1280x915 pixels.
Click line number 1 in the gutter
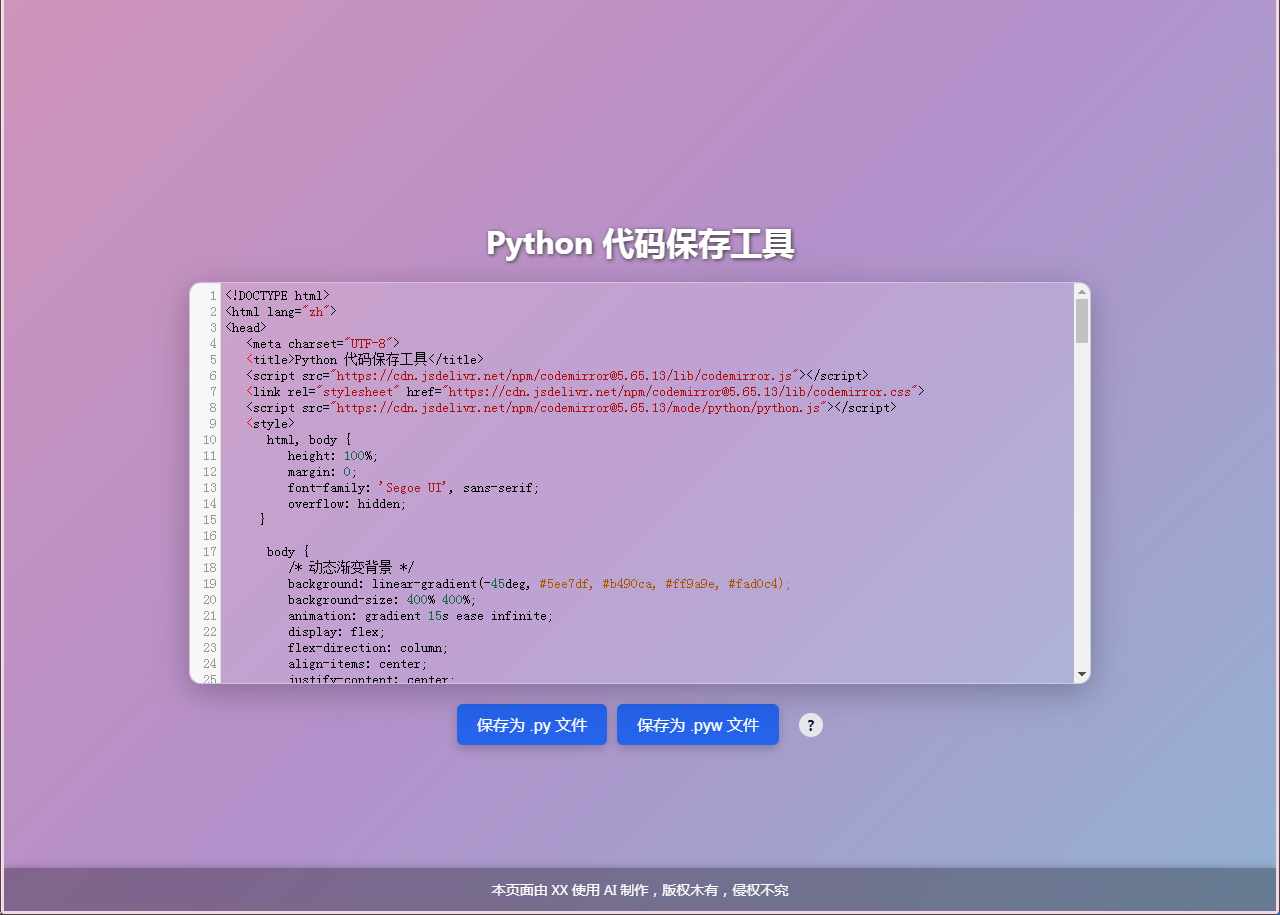pyautogui.click(x=213, y=296)
